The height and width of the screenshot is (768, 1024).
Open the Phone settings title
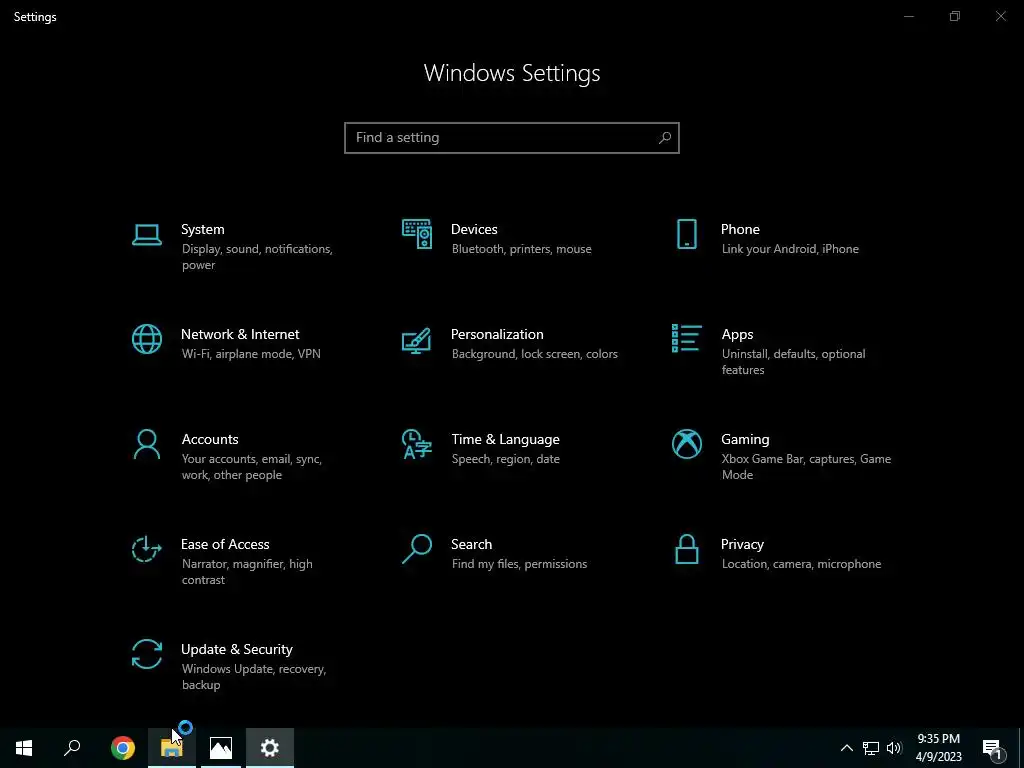740,229
